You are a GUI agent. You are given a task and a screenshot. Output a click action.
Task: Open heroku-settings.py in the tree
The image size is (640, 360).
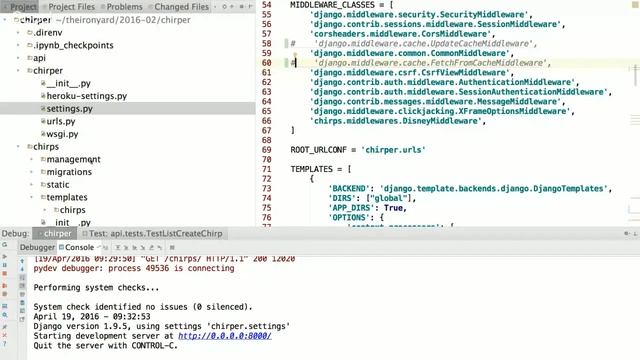pyautogui.click(x=87, y=96)
